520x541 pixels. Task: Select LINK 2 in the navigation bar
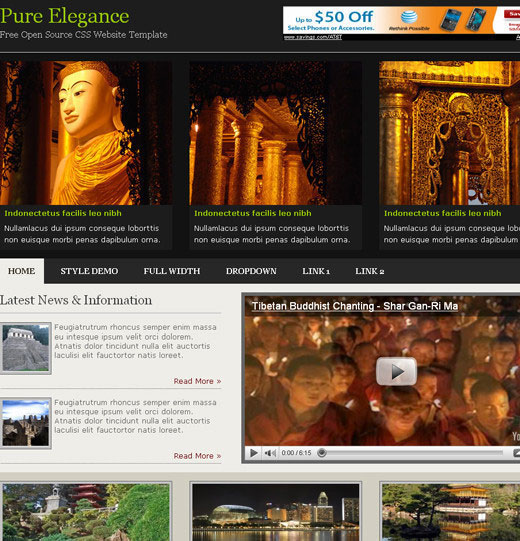370,271
